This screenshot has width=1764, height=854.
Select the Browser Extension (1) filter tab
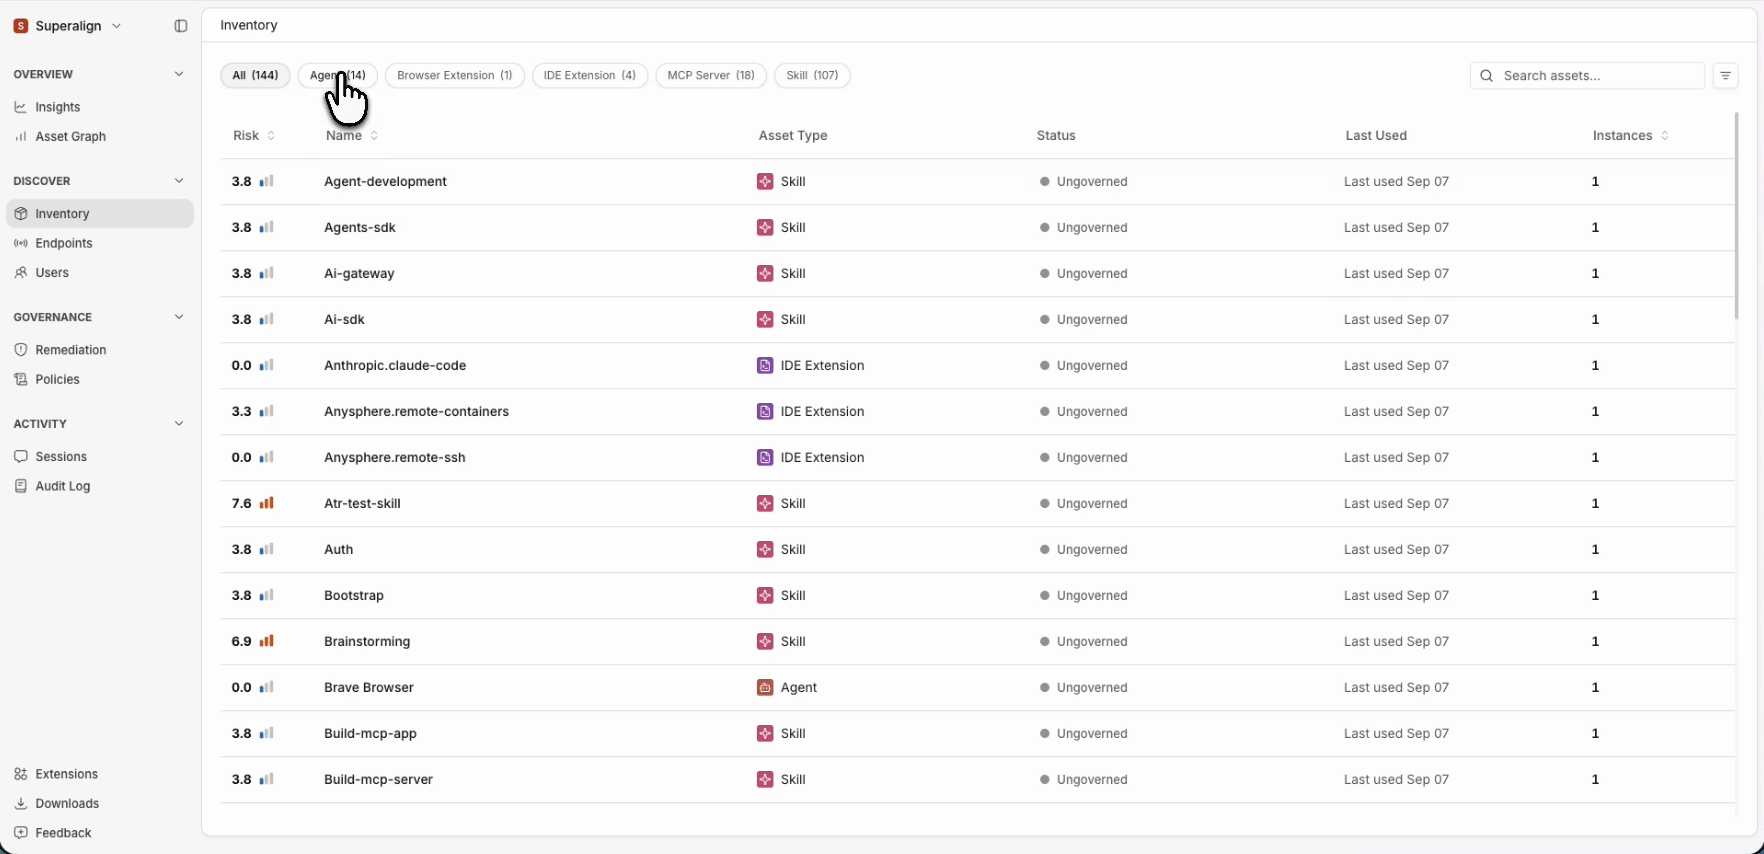point(454,76)
